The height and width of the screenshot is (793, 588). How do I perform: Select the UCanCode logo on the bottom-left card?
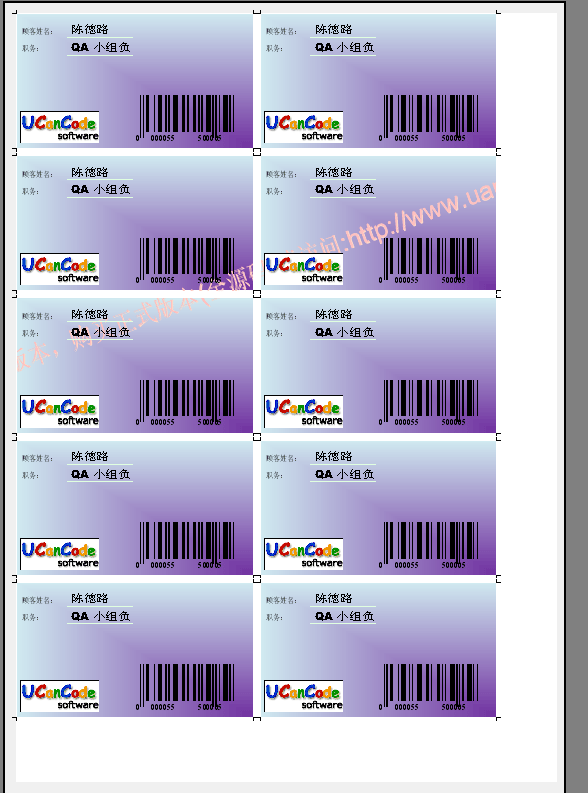pyautogui.click(x=60, y=696)
